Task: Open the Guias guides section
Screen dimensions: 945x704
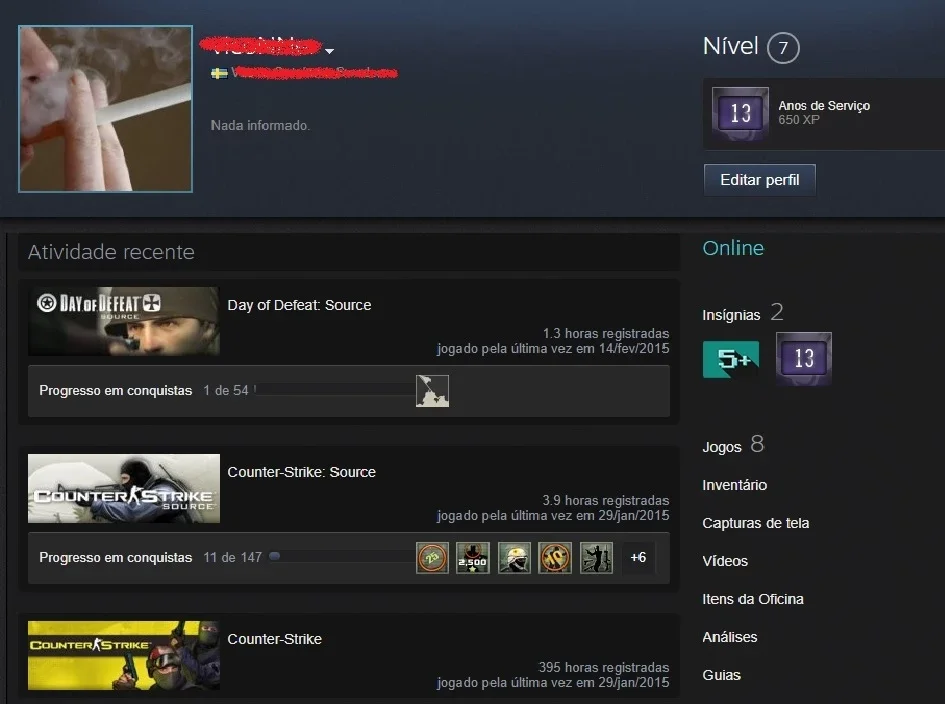Action: 721,675
